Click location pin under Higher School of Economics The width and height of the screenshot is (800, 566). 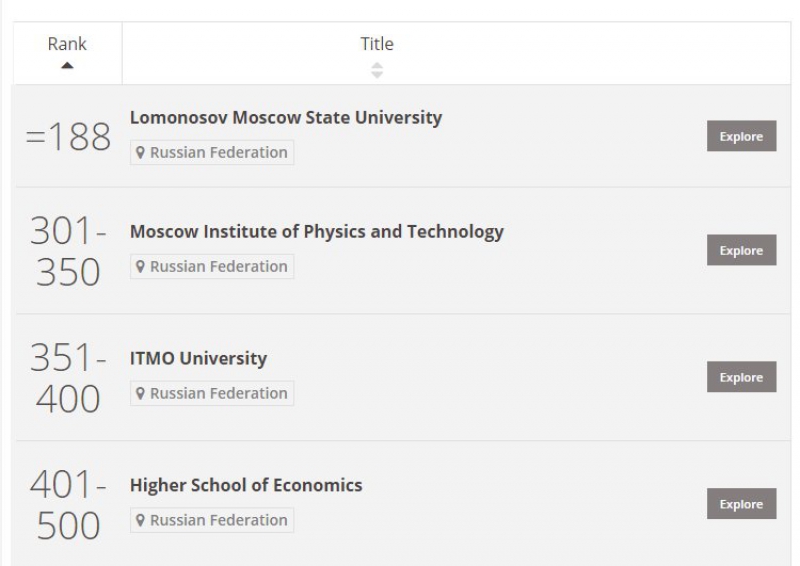coord(141,521)
